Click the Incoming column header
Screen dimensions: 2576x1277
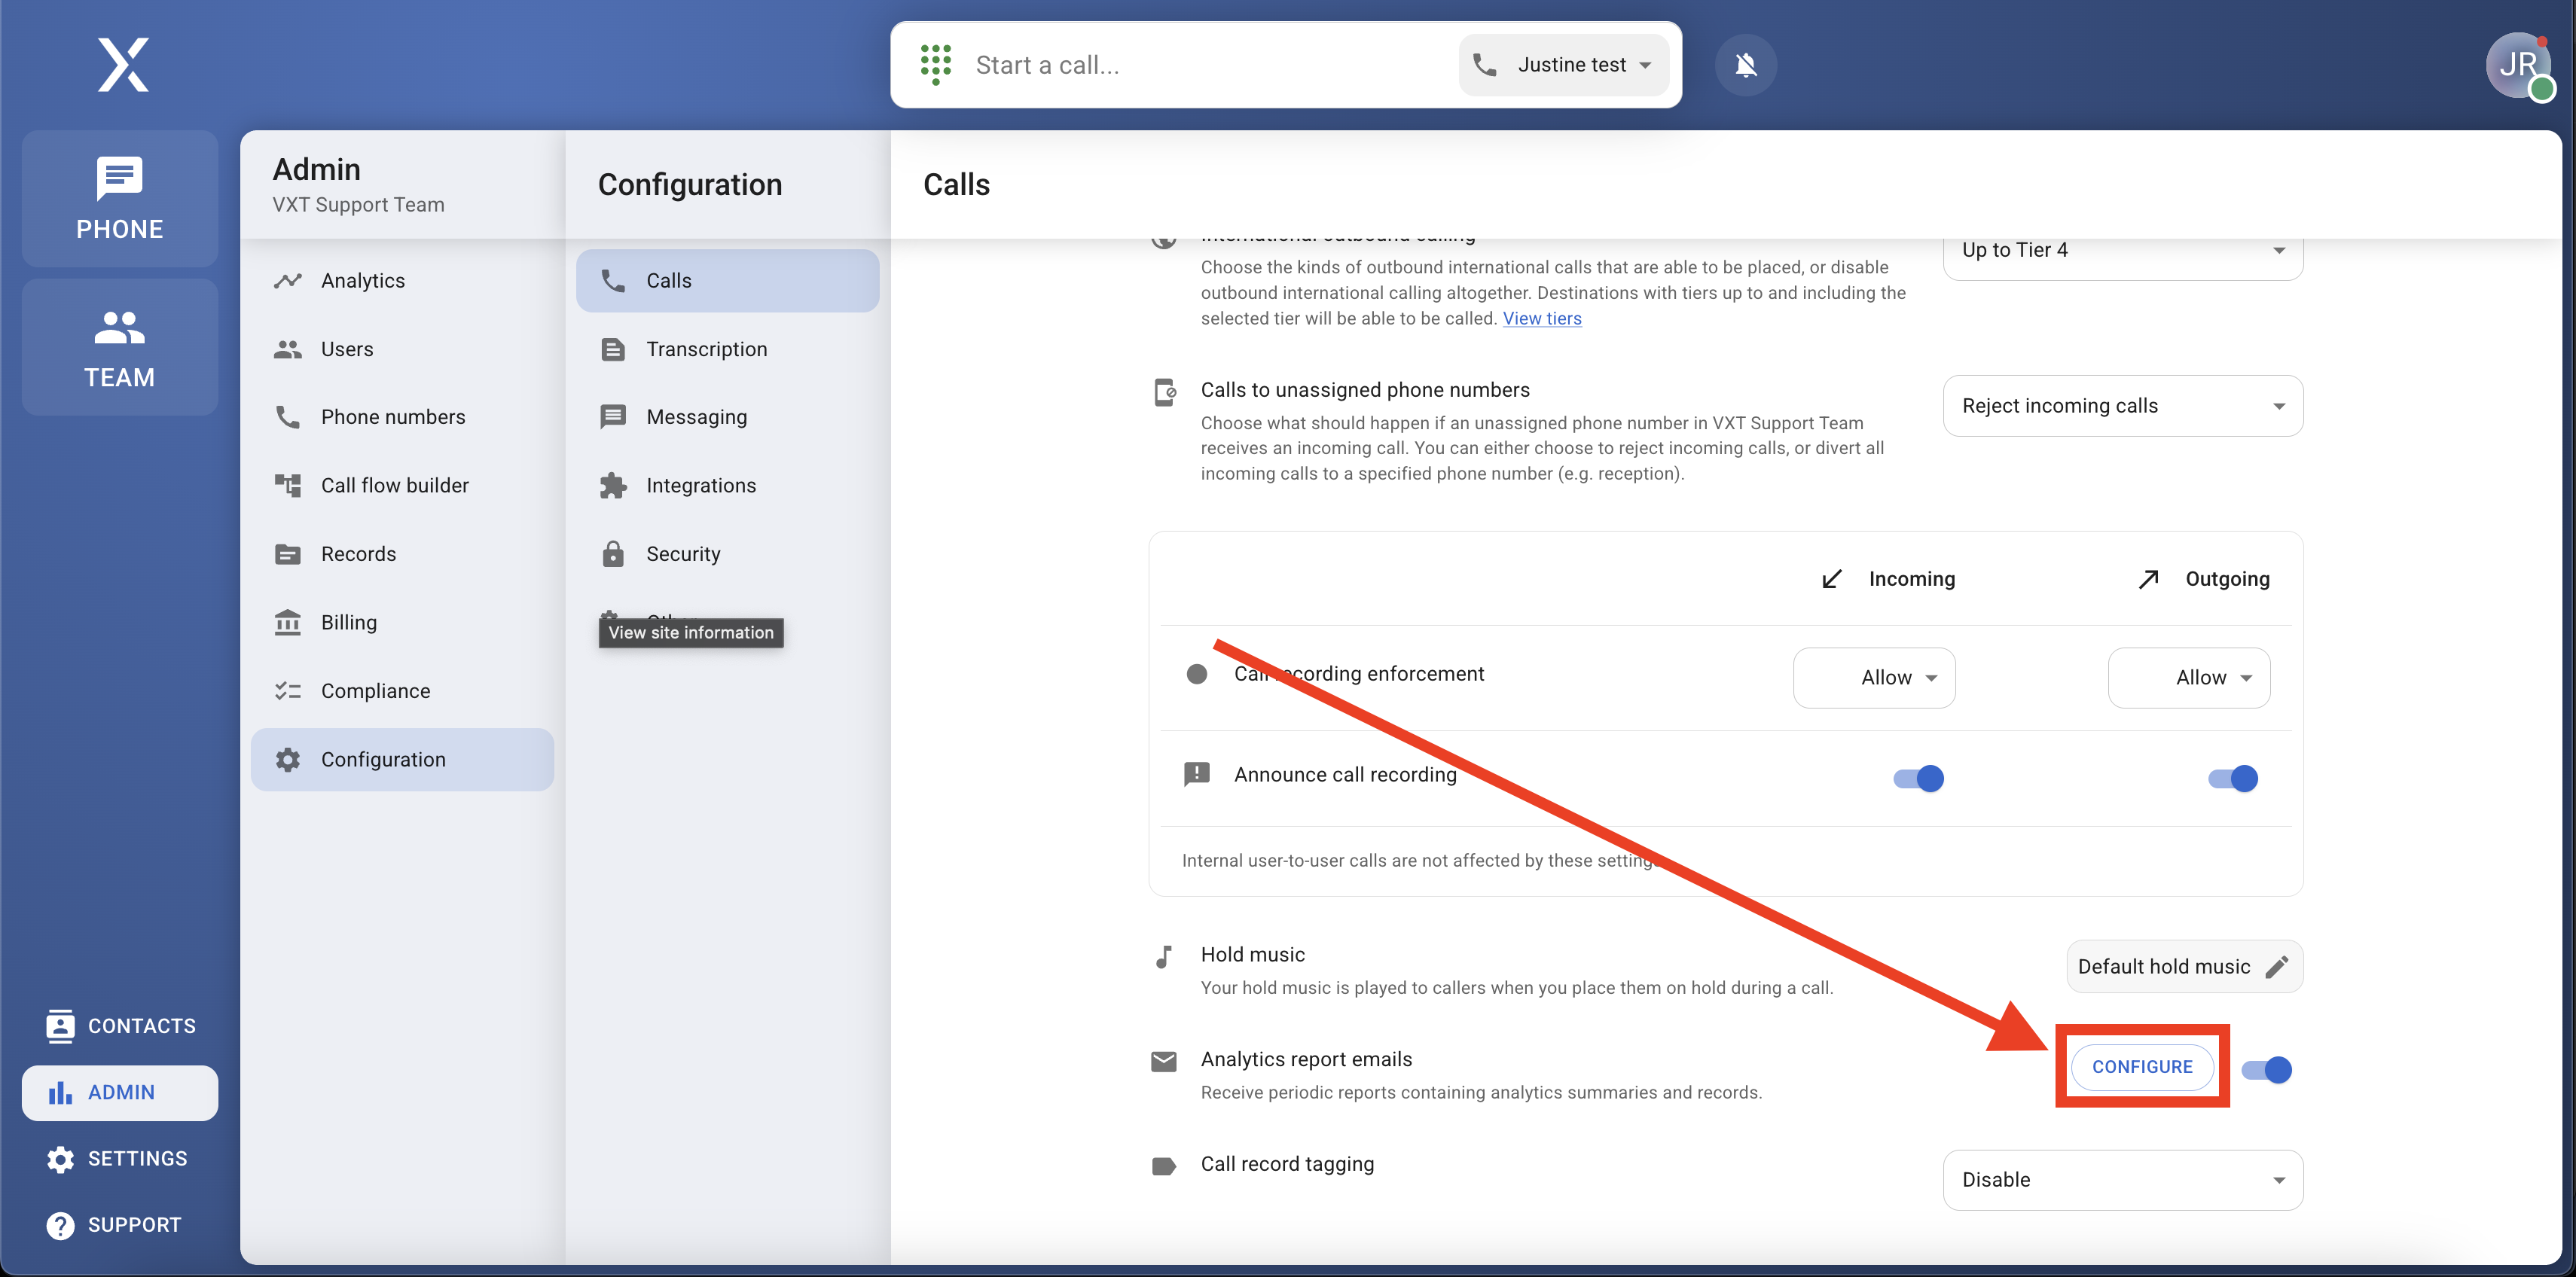1888,579
